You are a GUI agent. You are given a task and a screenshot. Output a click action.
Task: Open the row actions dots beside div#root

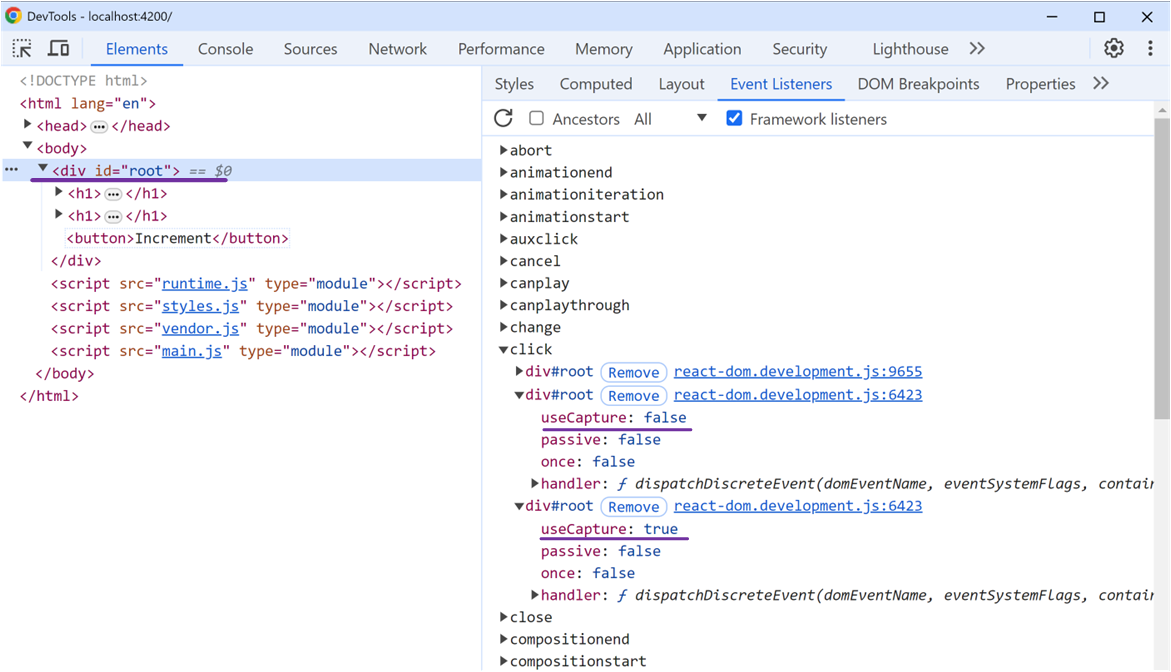[11, 170]
